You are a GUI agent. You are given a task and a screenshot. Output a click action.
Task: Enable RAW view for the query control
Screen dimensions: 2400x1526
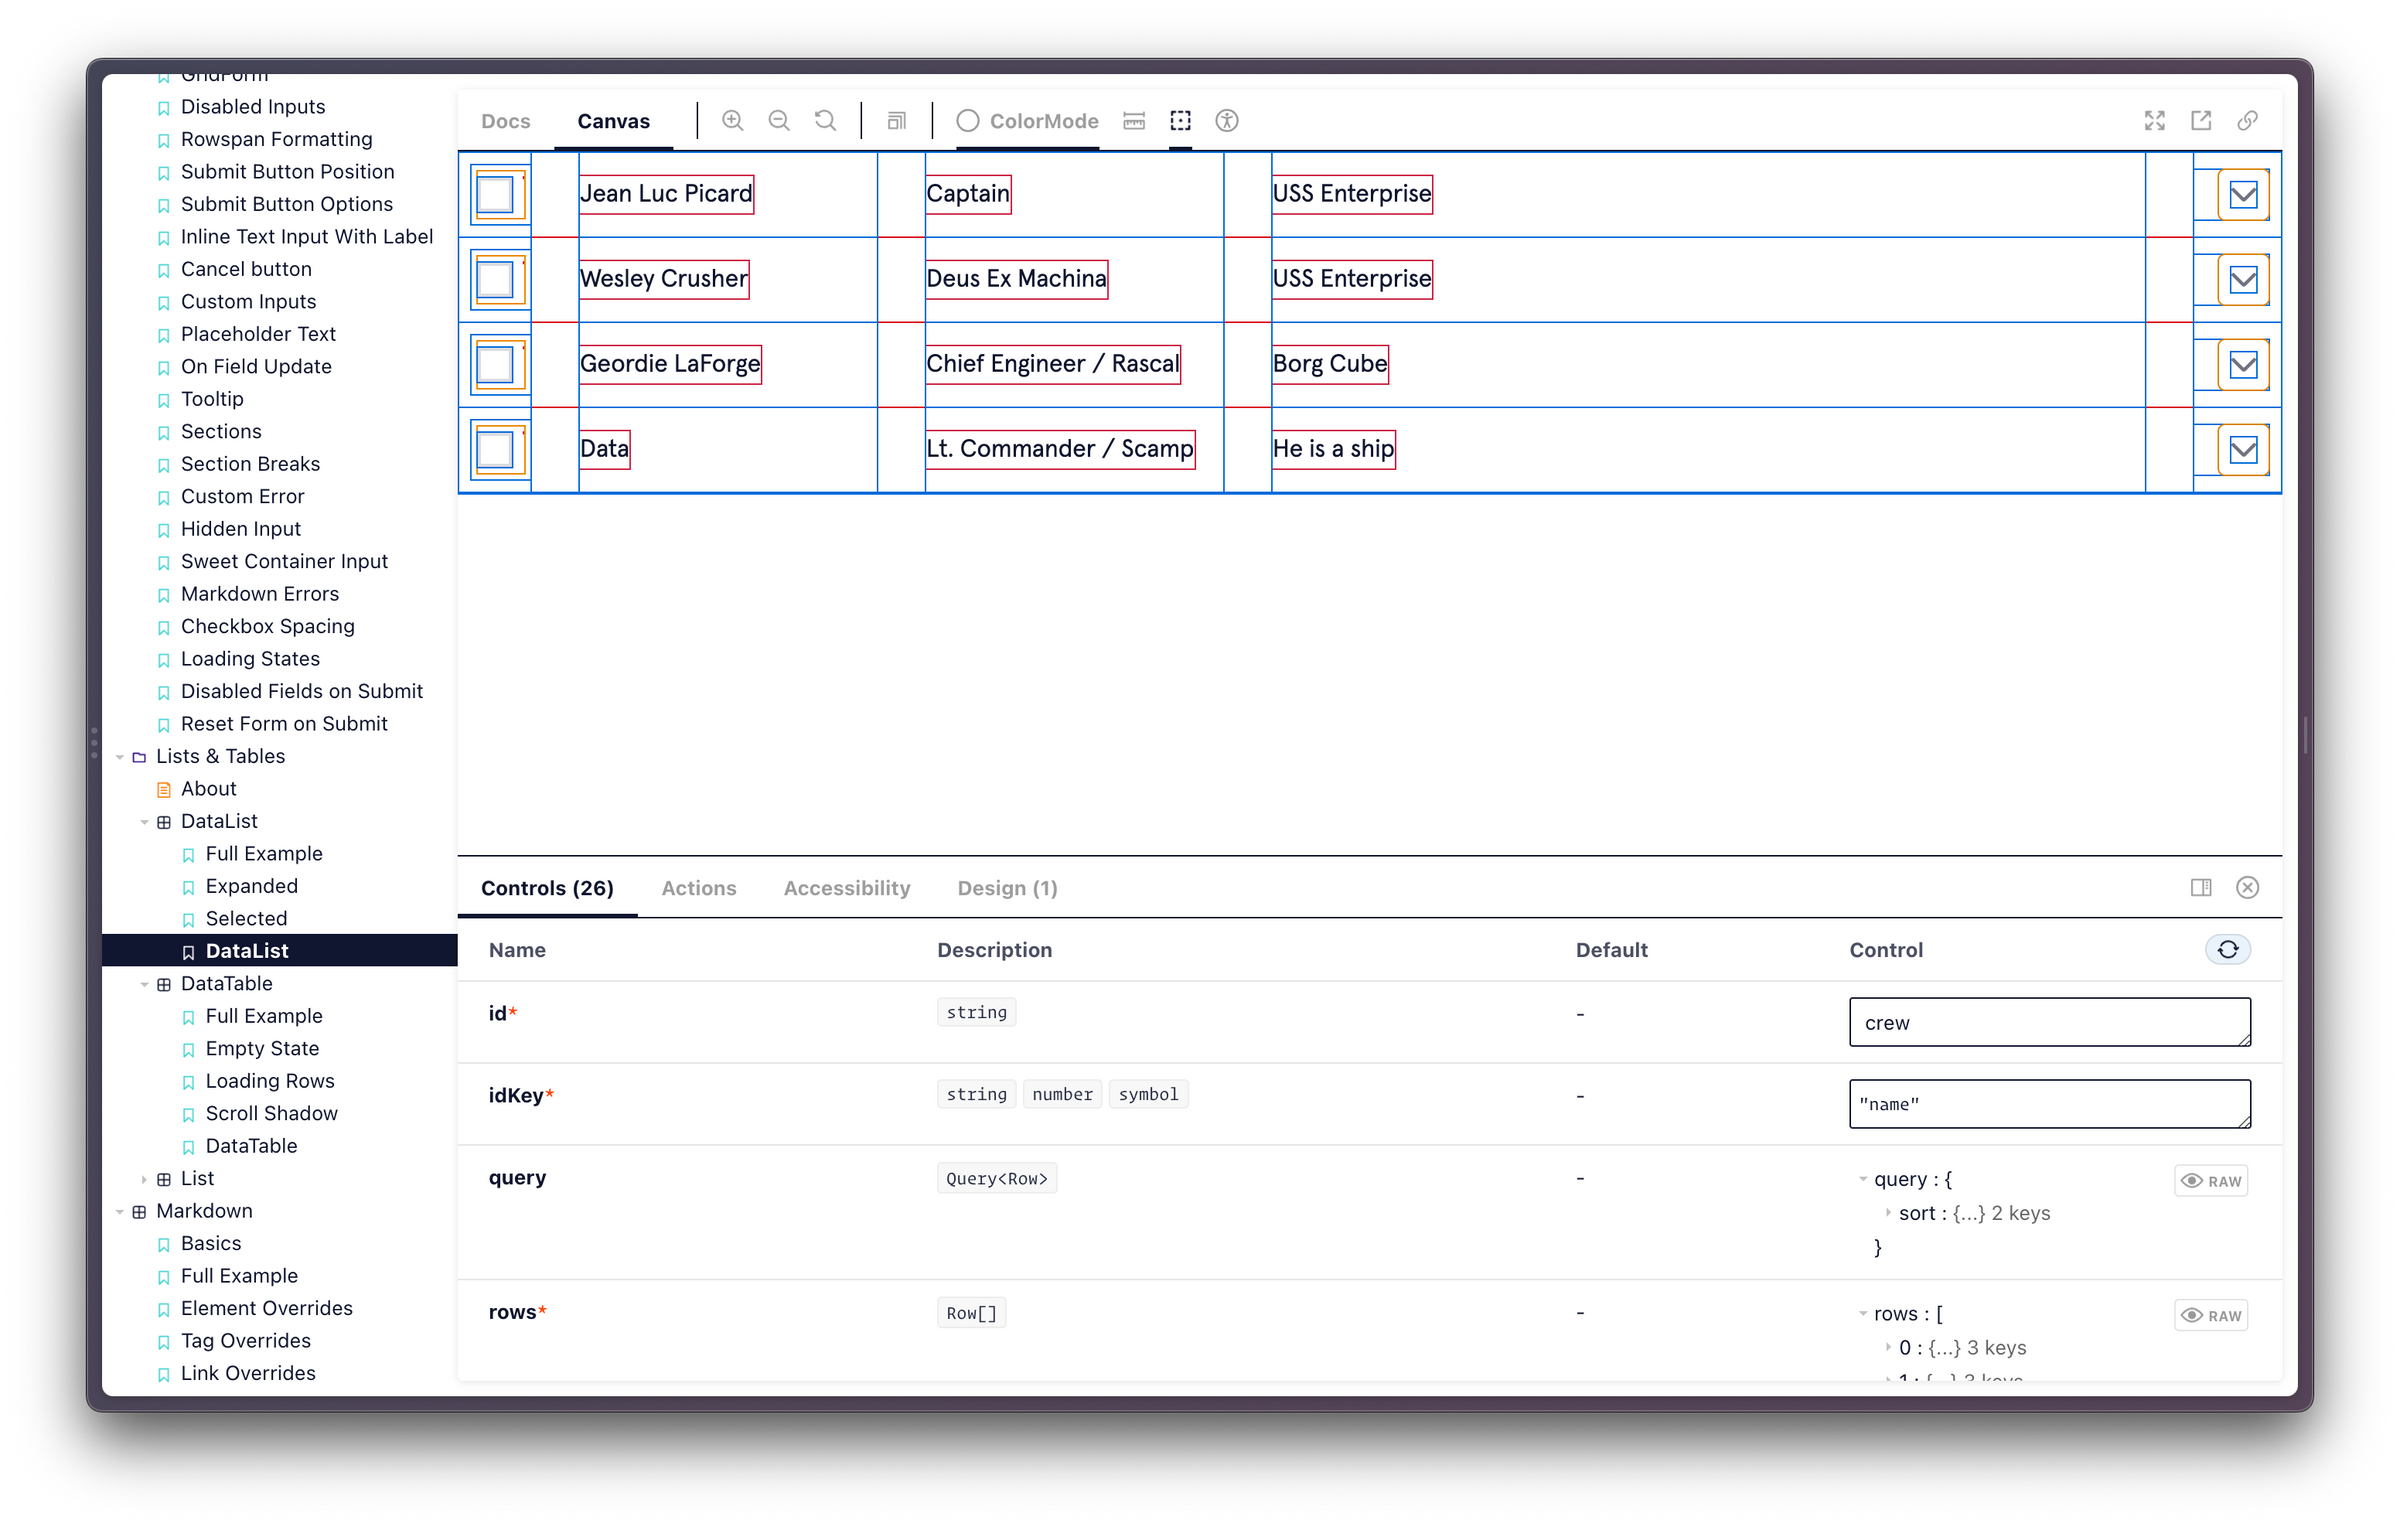pos(2212,1180)
